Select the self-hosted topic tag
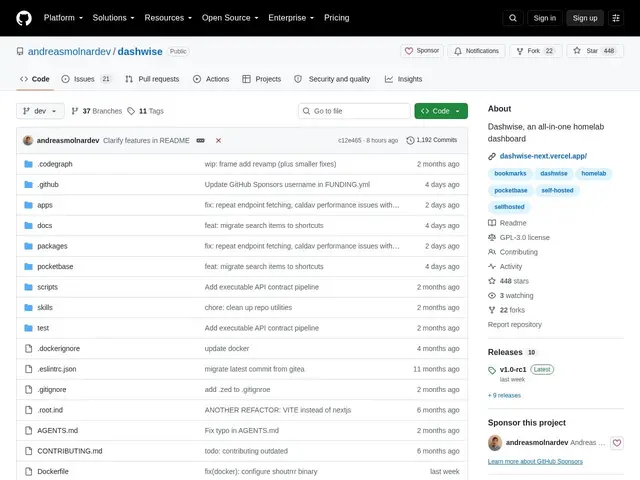The image size is (640, 480). [x=557, y=190]
